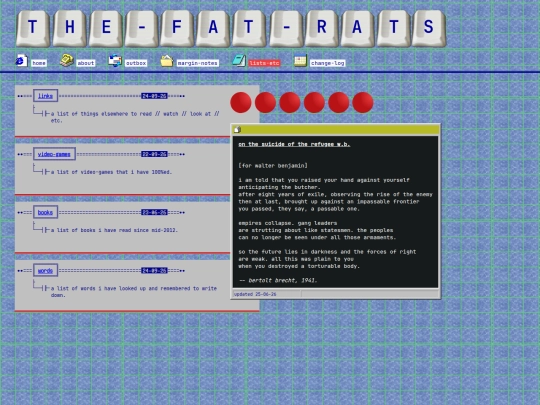Navigate to margin-notes
540x405 pixels.
click(x=197, y=63)
